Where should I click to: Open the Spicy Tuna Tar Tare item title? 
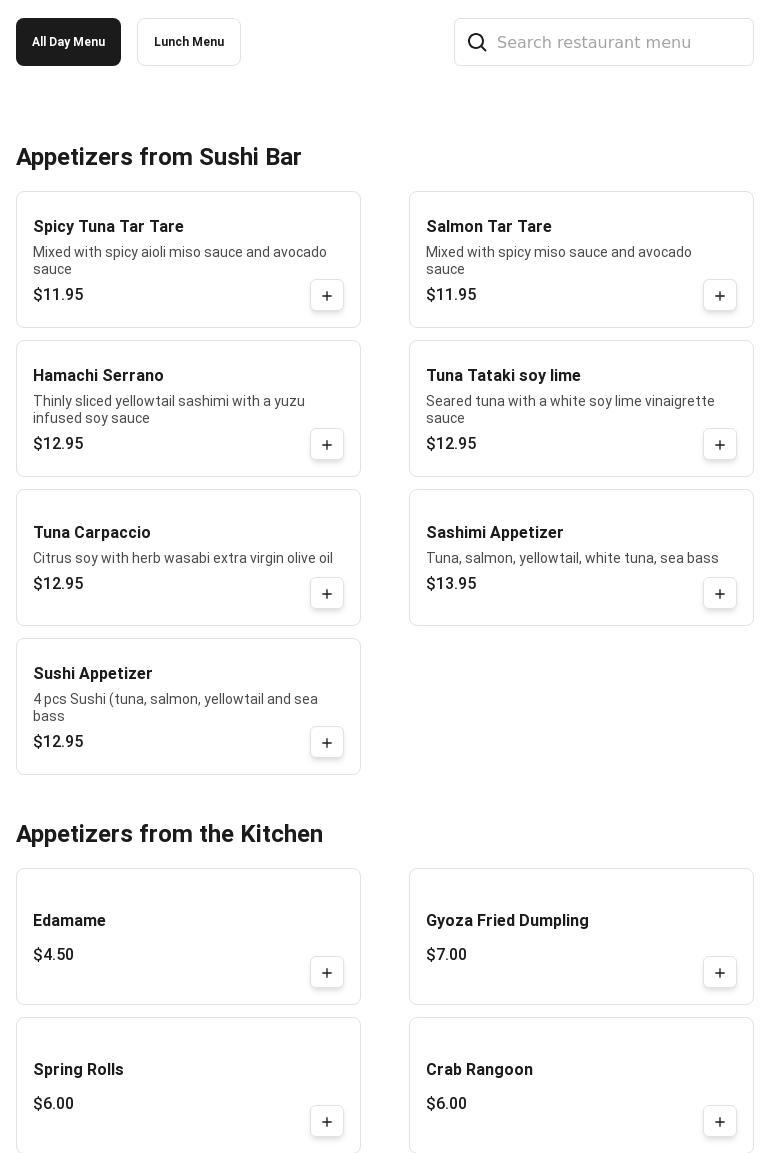[x=108, y=227]
